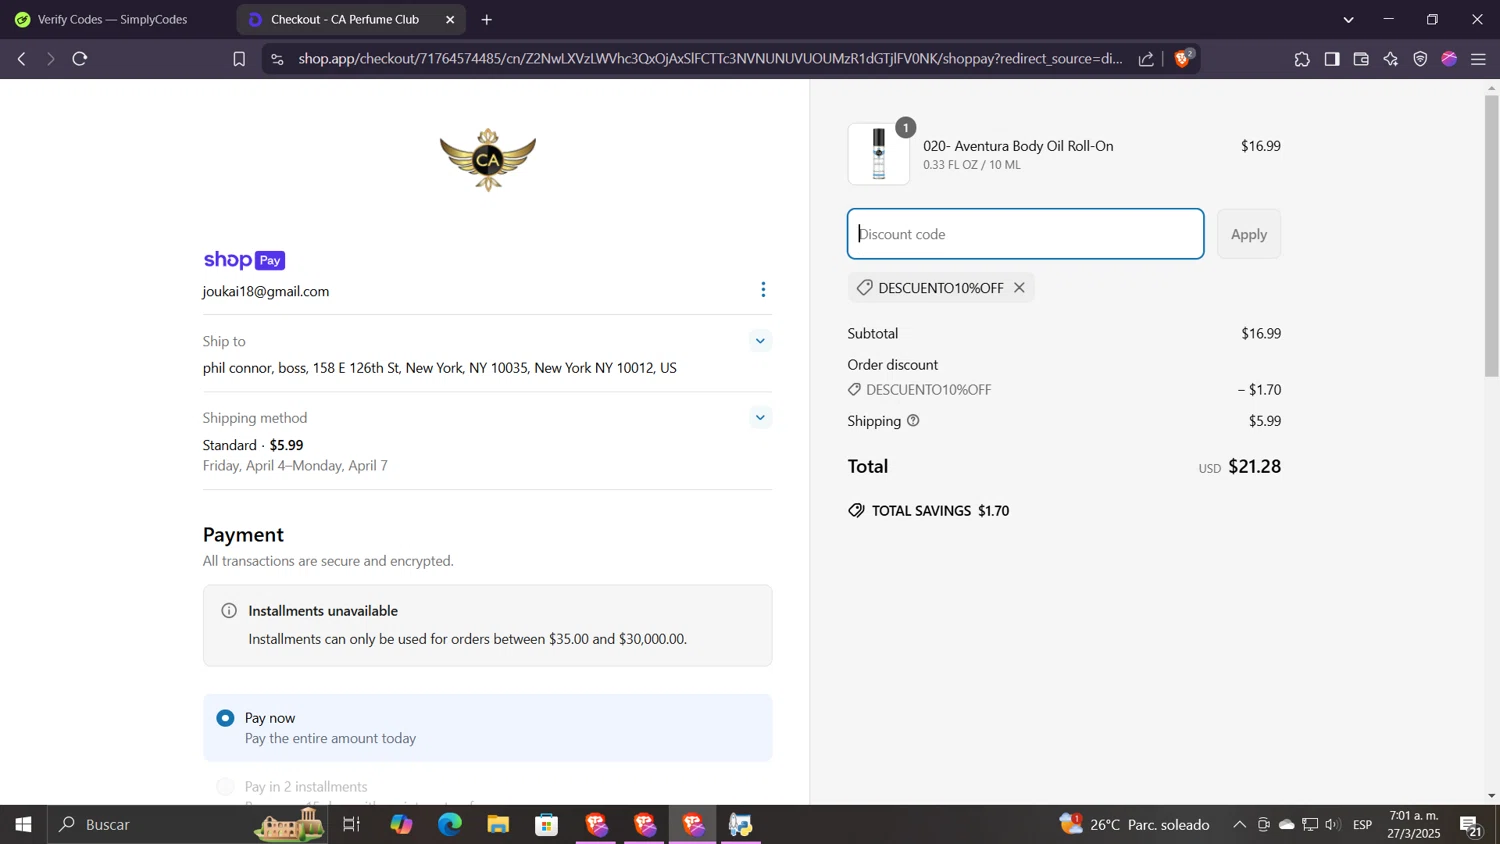
Task: Close the Checkout tab
Action: 450,19
